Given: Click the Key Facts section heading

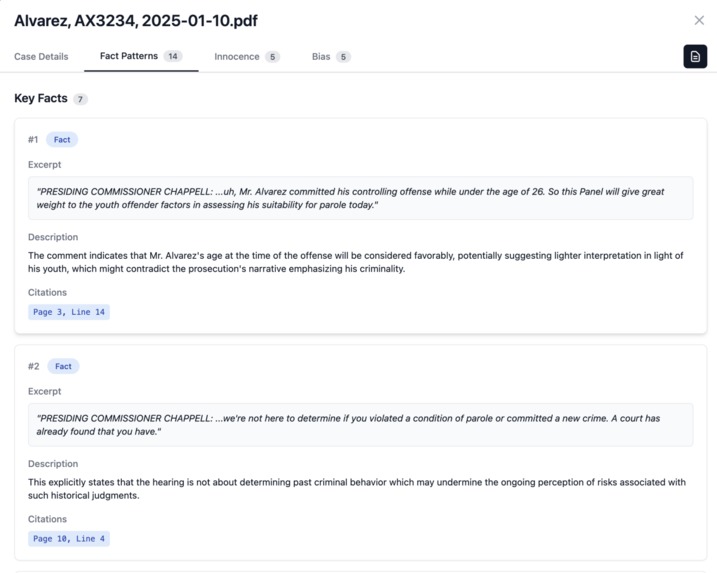Looking at the screenshot, I should click(x=41, y=98).
